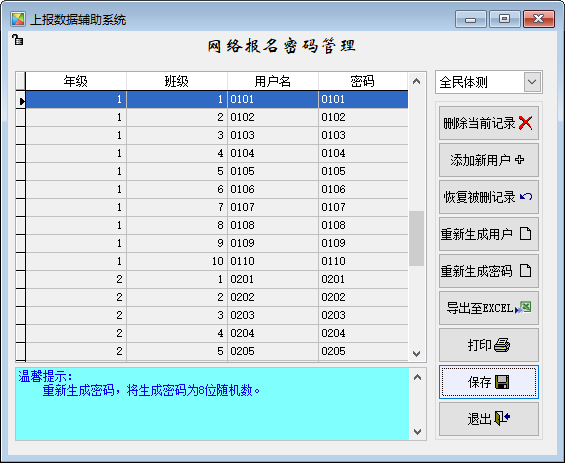
Task: Click the 用户名 column header
Action: [272, 81]
